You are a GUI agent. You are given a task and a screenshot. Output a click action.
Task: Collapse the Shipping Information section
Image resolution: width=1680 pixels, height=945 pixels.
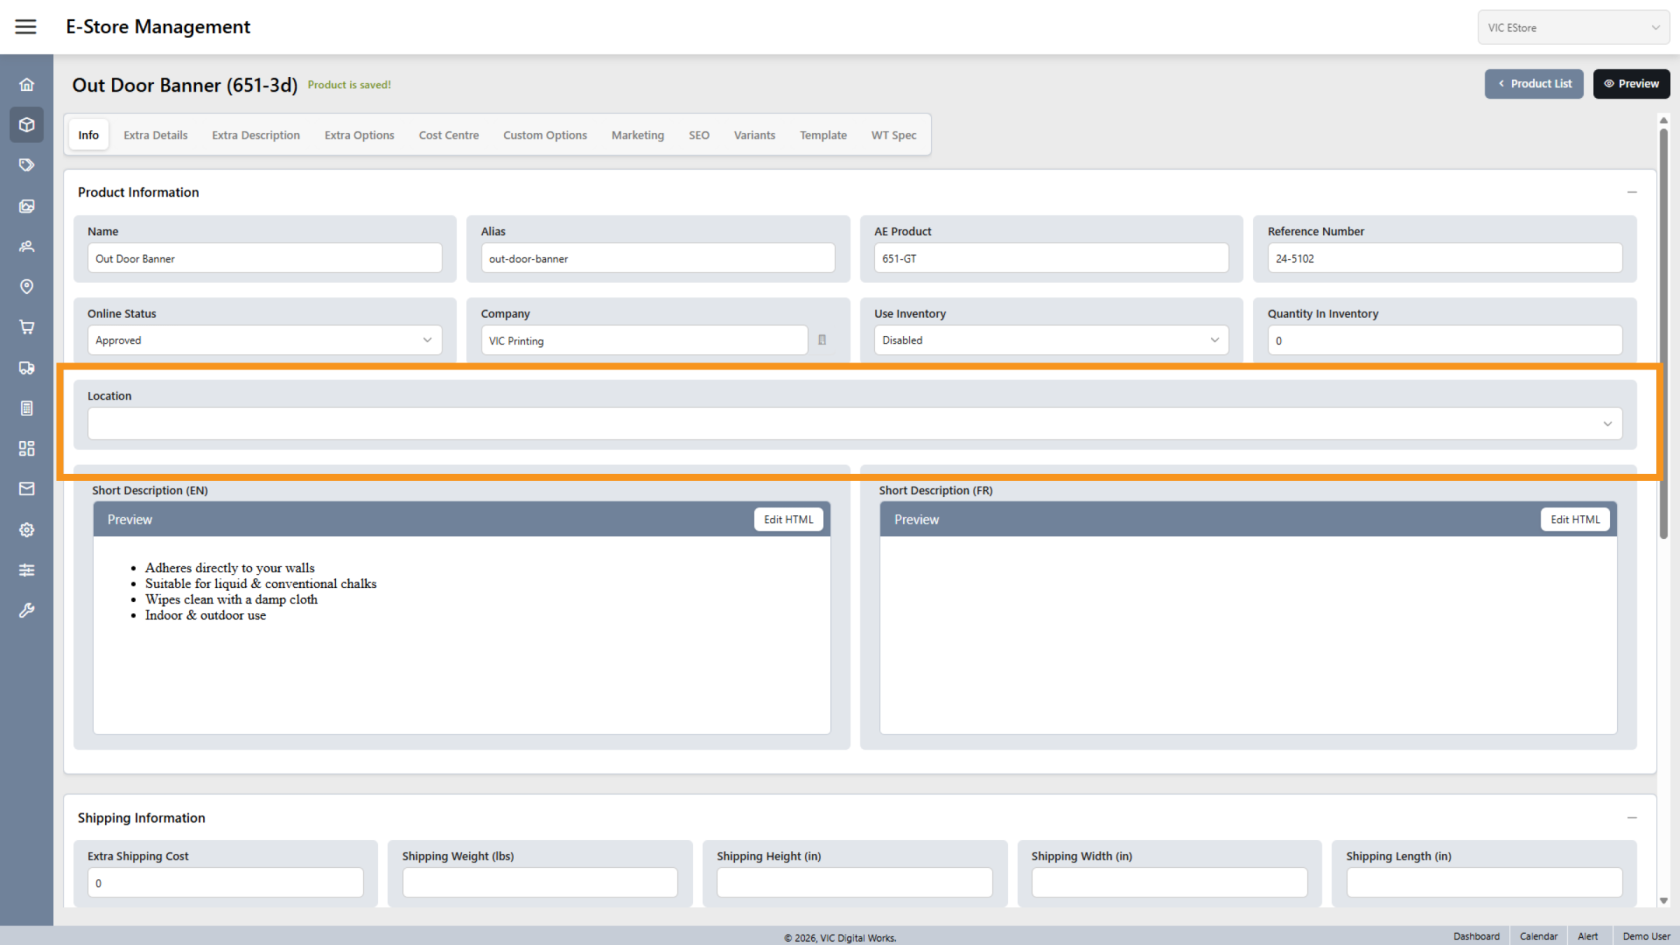click(x=1631, y=818)
